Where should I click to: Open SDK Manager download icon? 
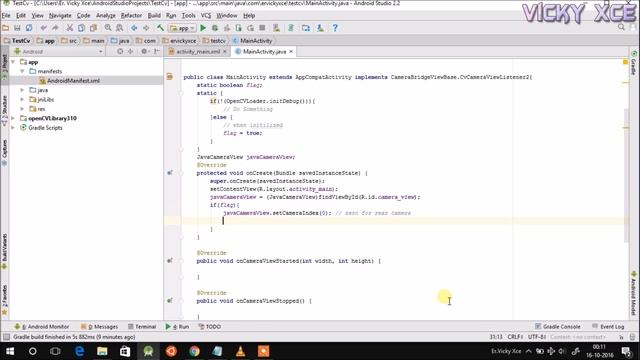(320, 28)
